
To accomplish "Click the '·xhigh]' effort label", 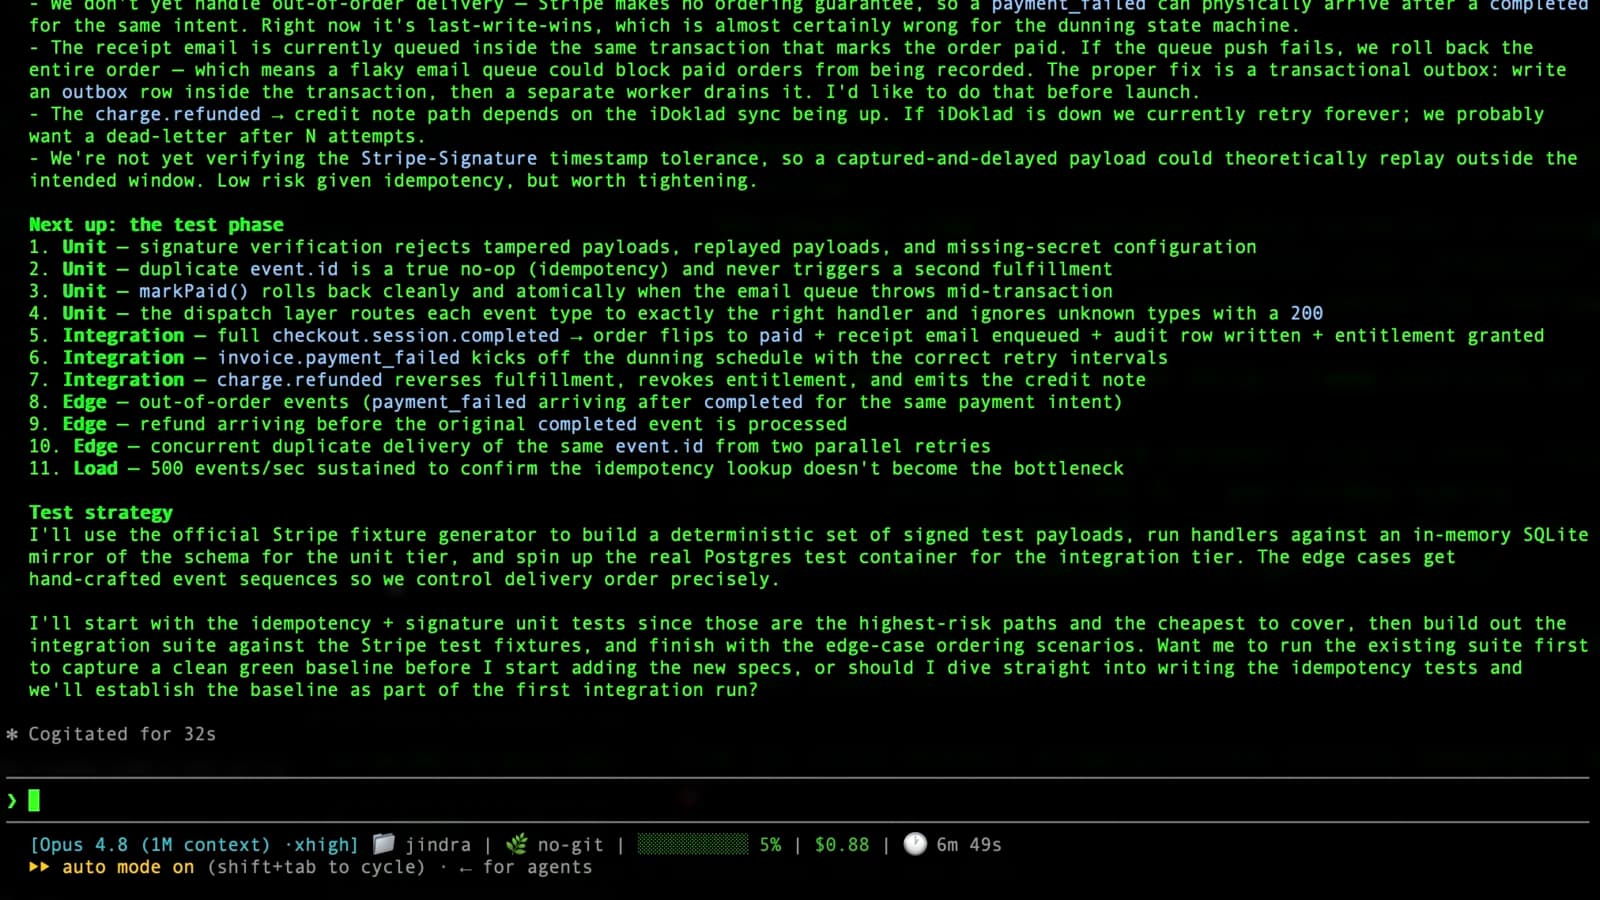I will pyautogui.click(x=321, y=845).
